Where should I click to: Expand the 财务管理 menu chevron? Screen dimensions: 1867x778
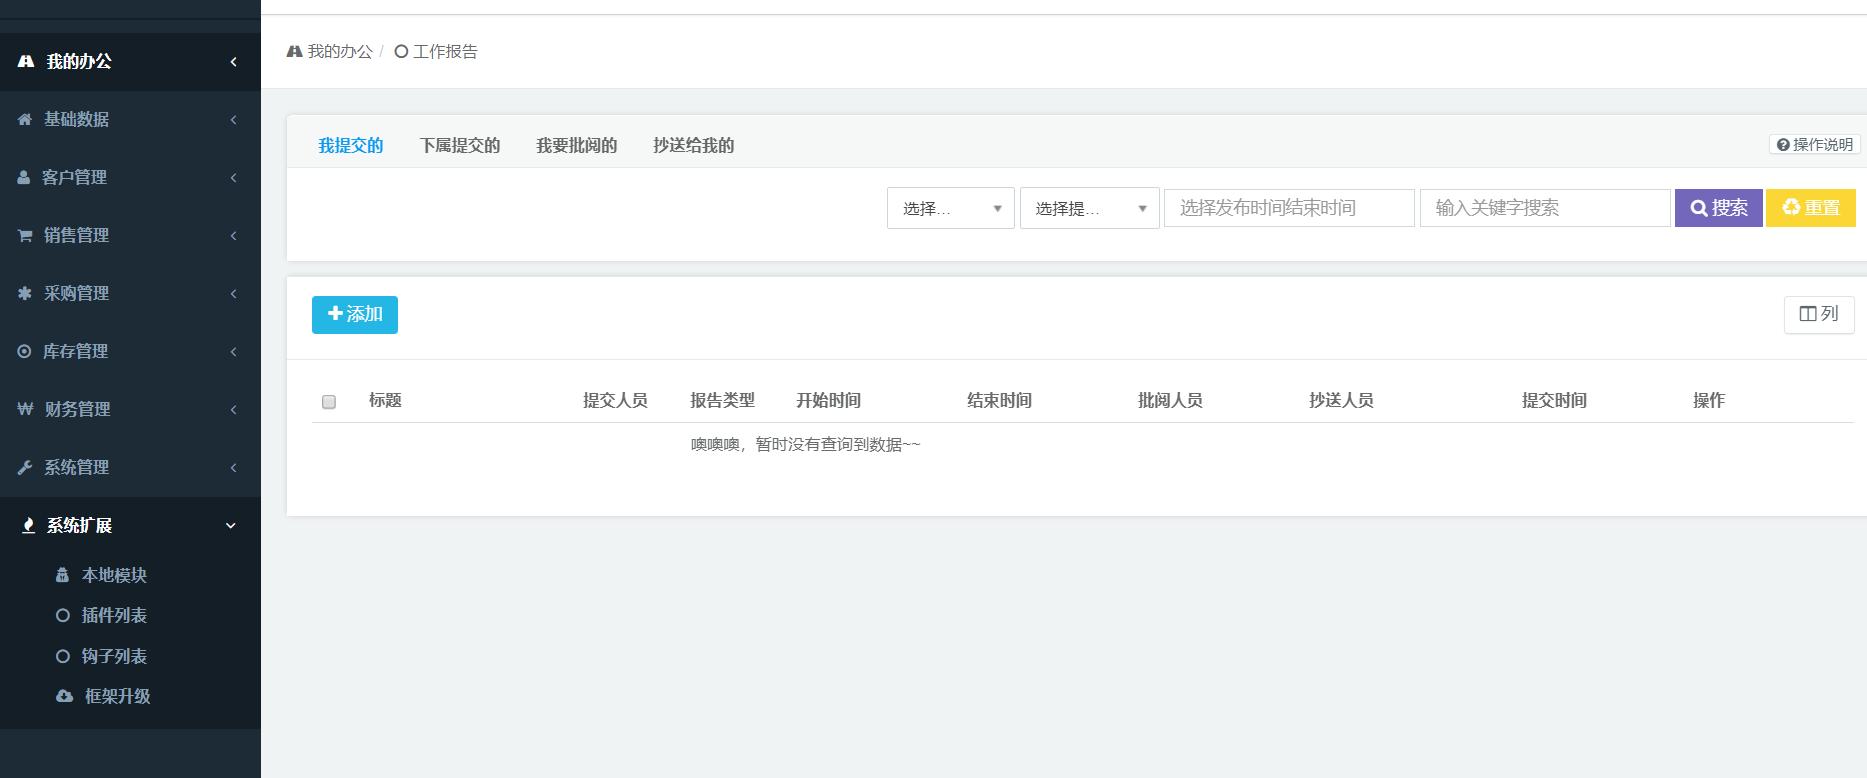point(233,410)
